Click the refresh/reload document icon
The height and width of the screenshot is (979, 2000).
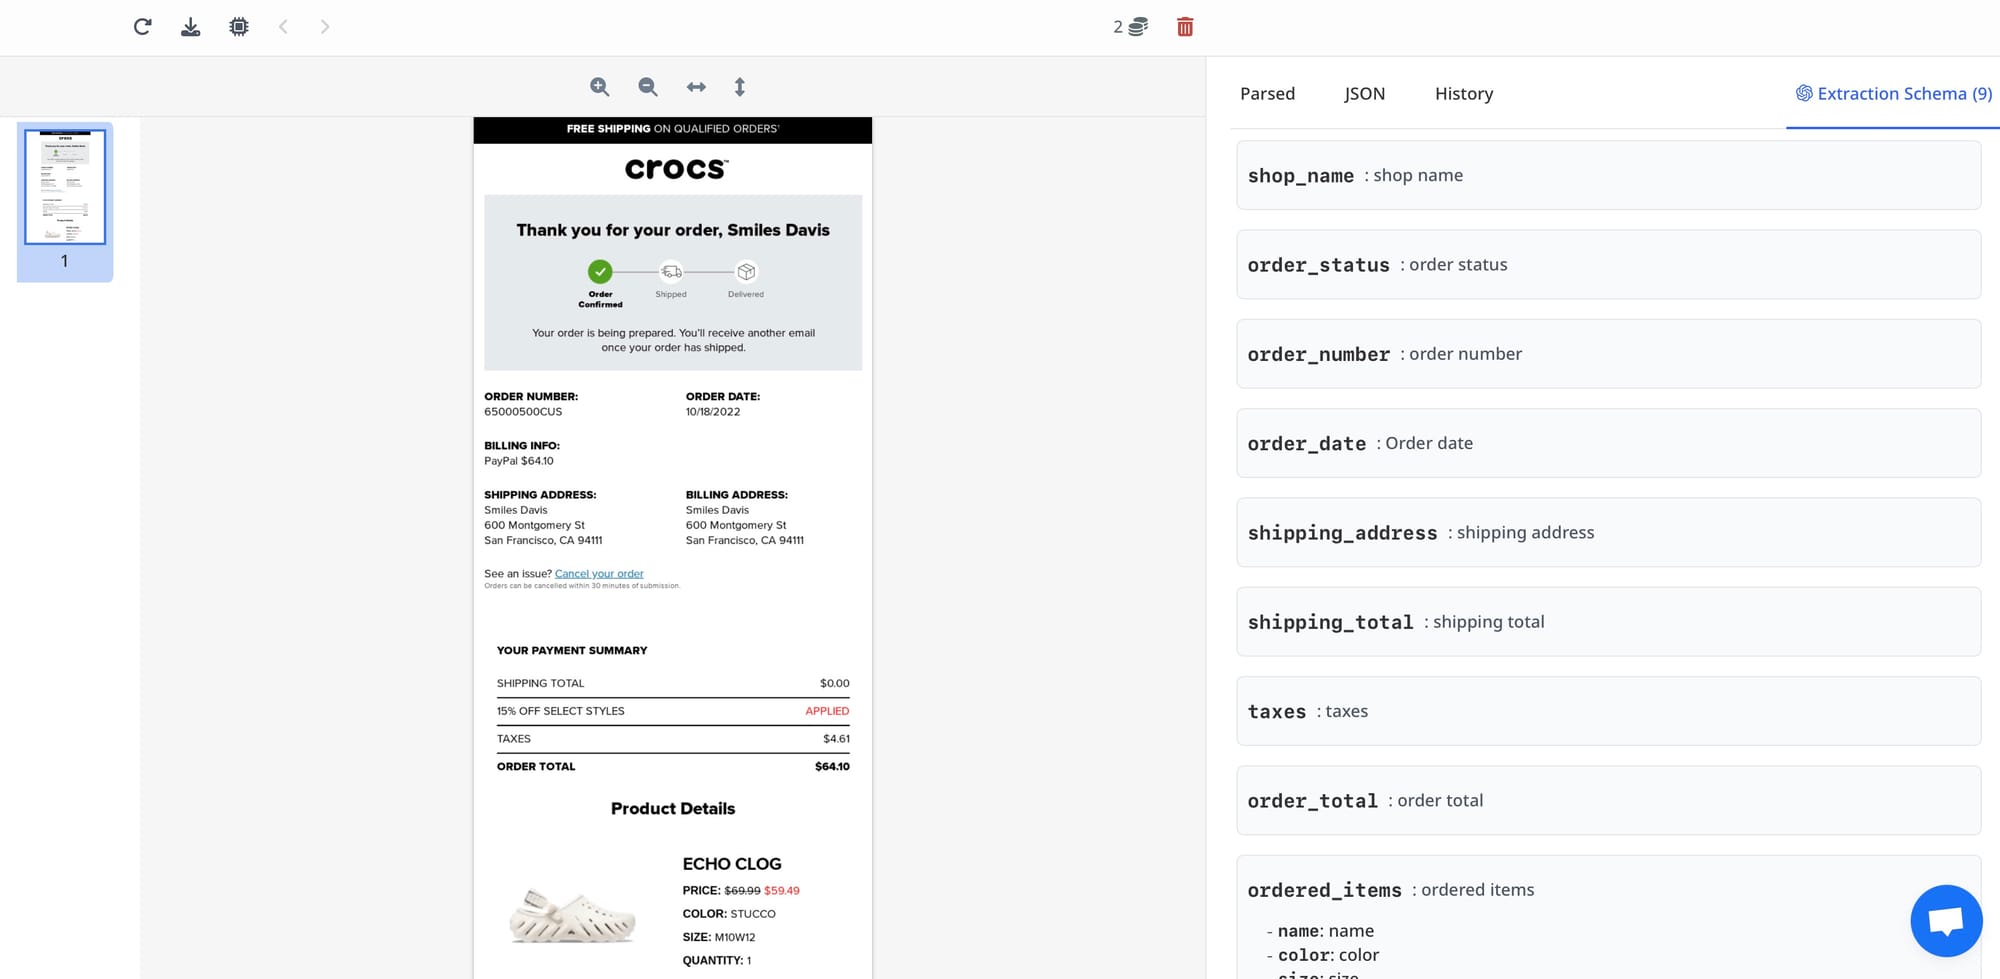pyautogui.click(x=142, y=27)
